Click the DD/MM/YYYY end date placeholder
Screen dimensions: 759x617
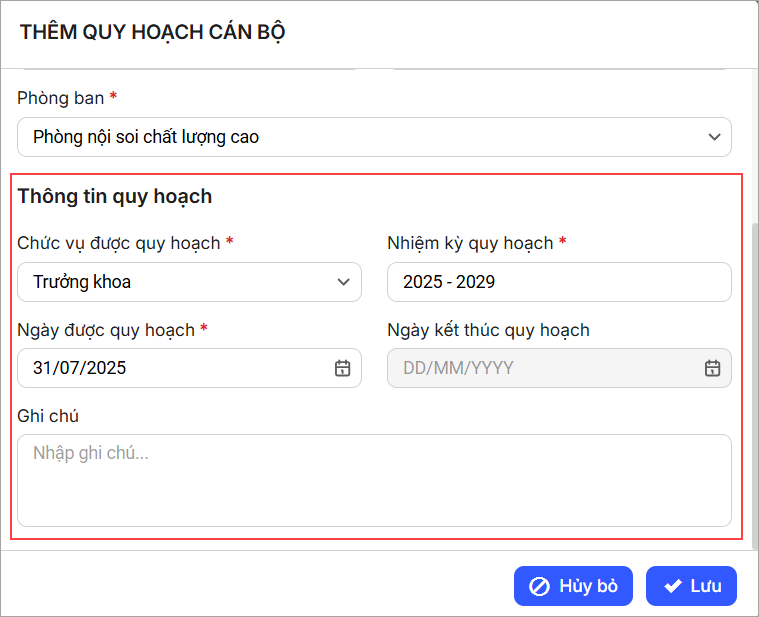[x=458, y=368]
